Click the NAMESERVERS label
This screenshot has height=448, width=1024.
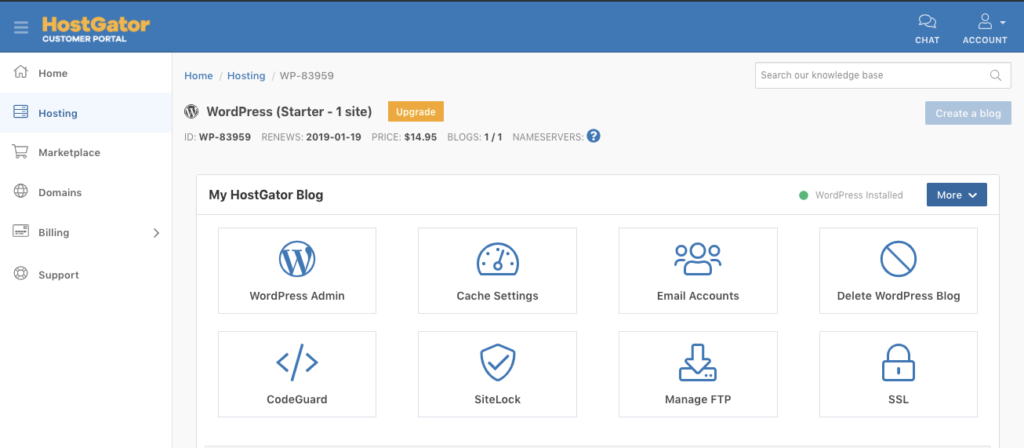[x=548, y=137]
